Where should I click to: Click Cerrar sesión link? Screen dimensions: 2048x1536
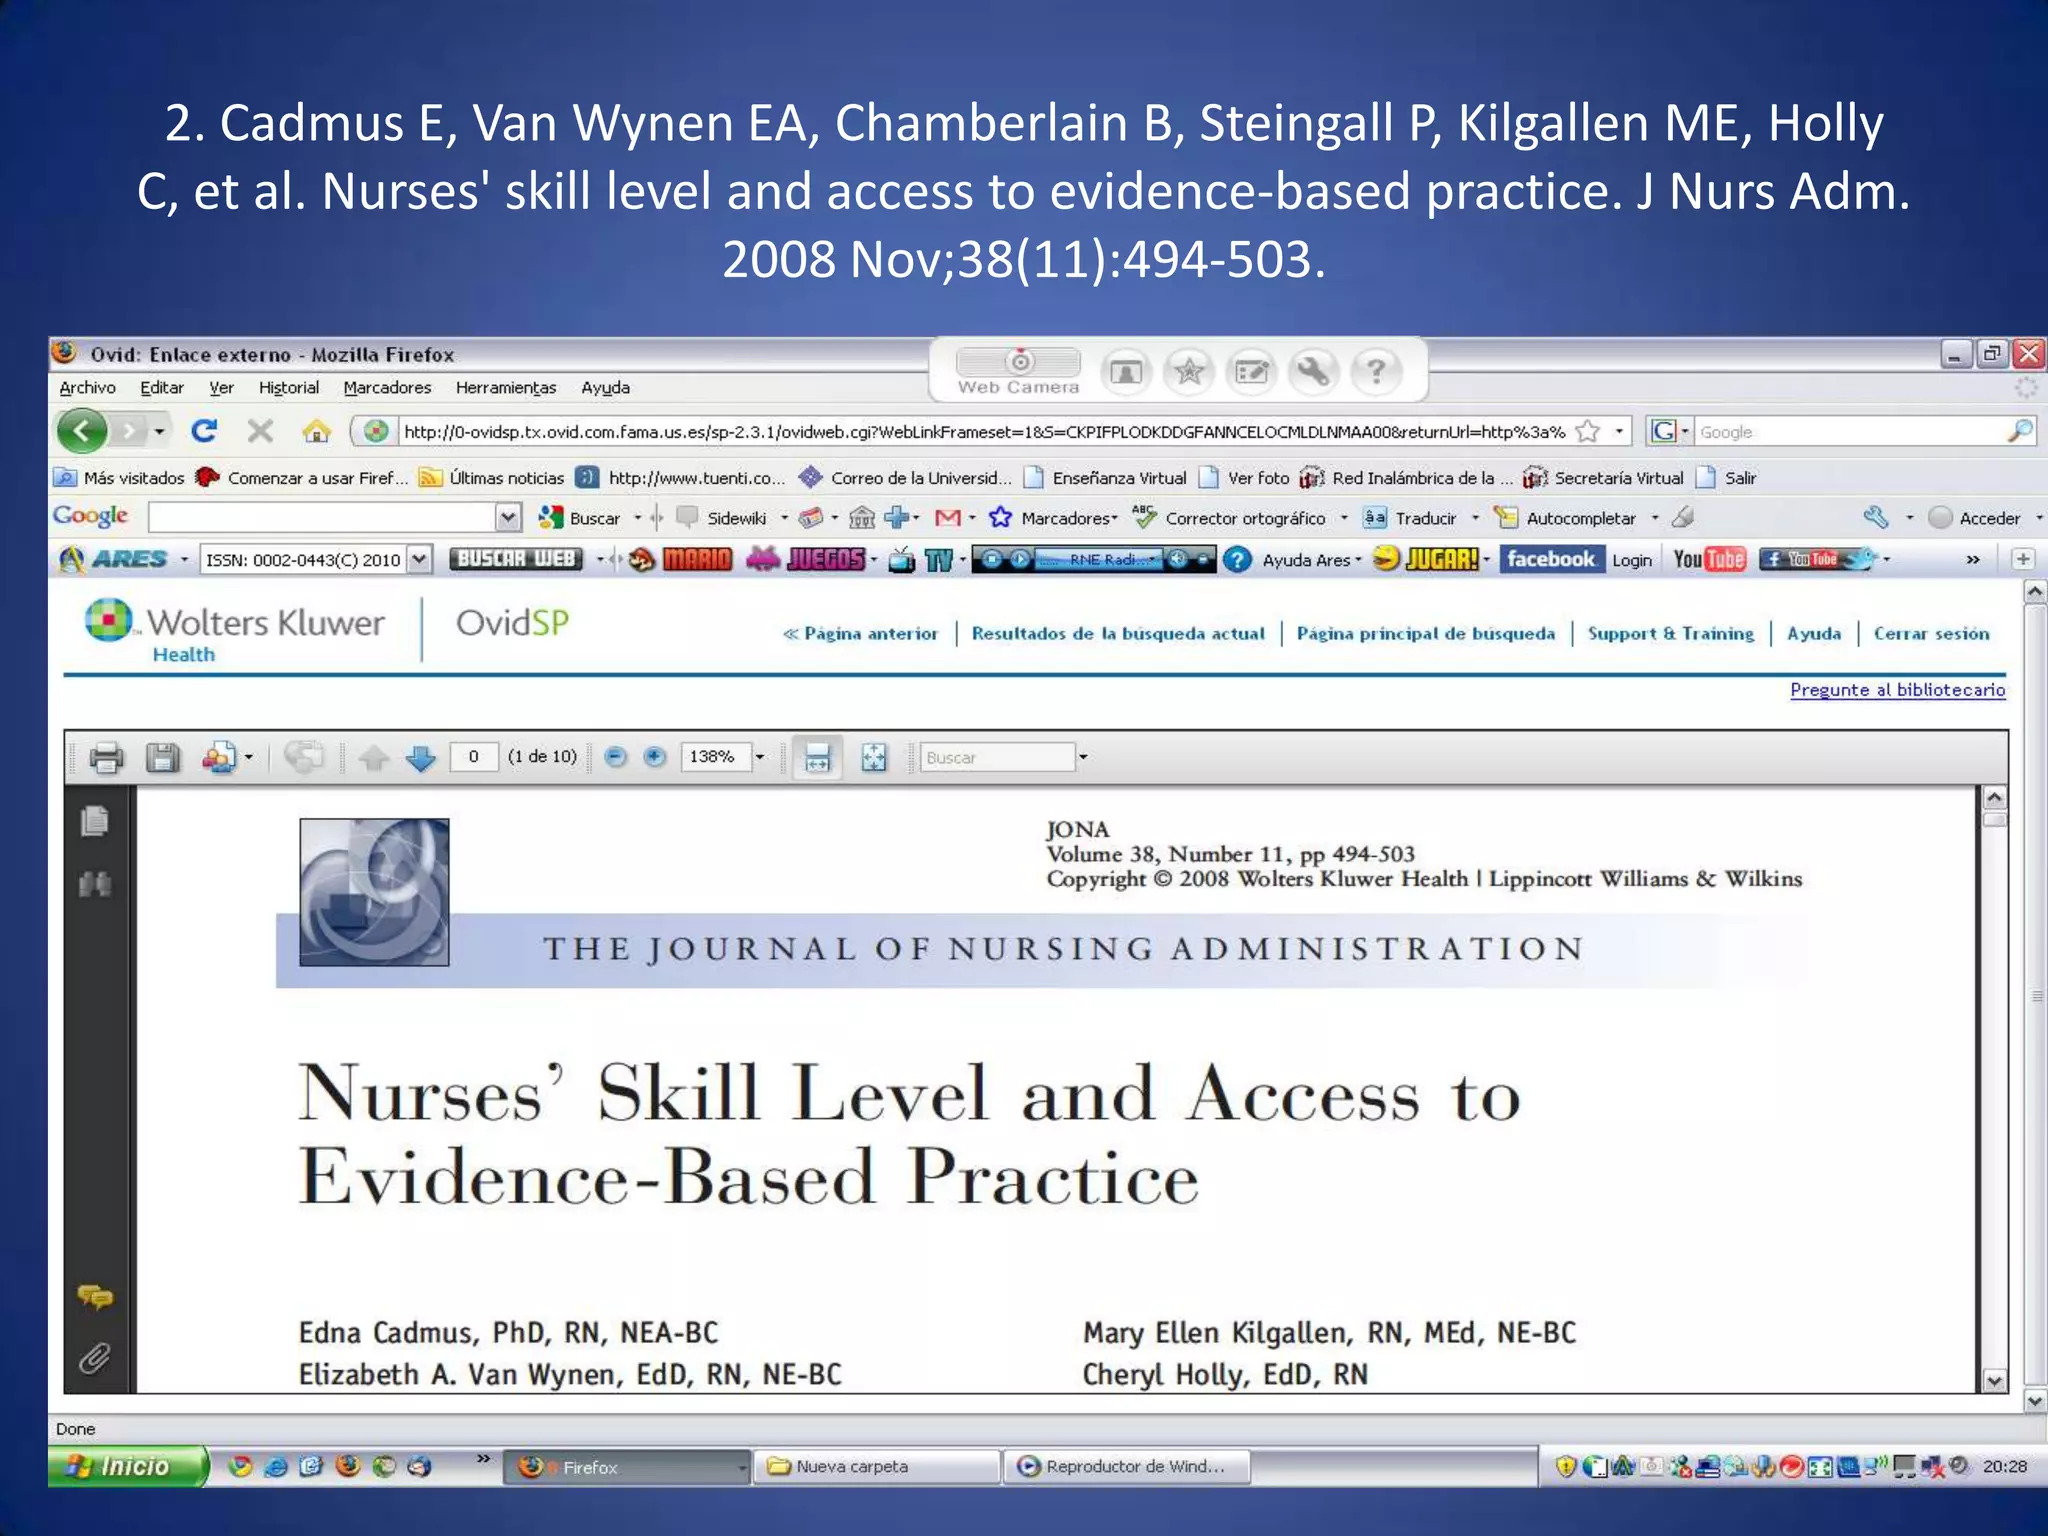(1931, 633)
